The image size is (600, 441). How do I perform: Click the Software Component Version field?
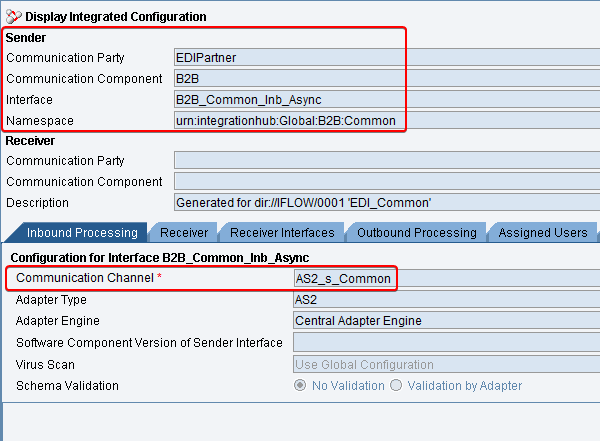447,342
